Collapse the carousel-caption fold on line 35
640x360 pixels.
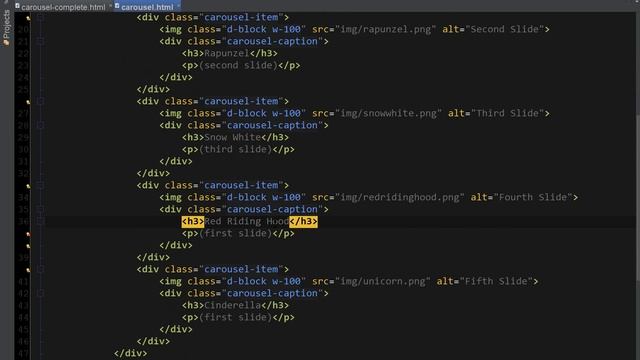coord(40,209)
